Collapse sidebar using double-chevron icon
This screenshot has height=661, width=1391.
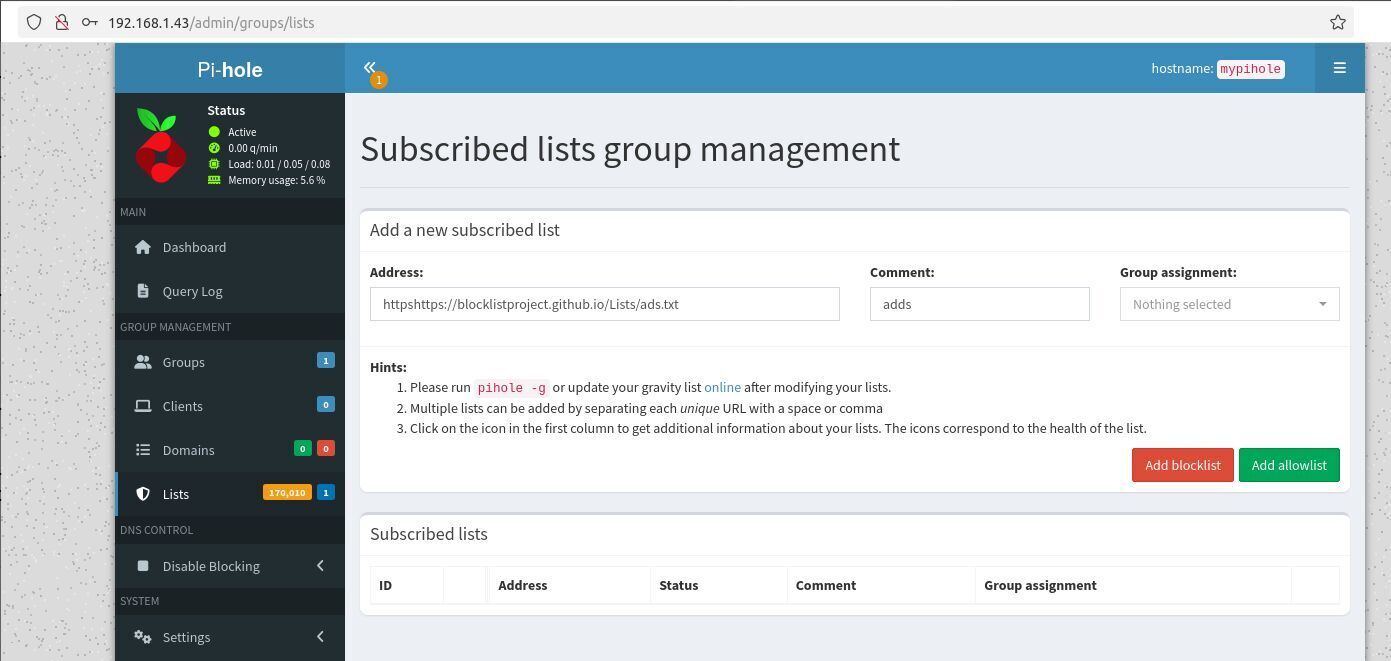[369, 67]
